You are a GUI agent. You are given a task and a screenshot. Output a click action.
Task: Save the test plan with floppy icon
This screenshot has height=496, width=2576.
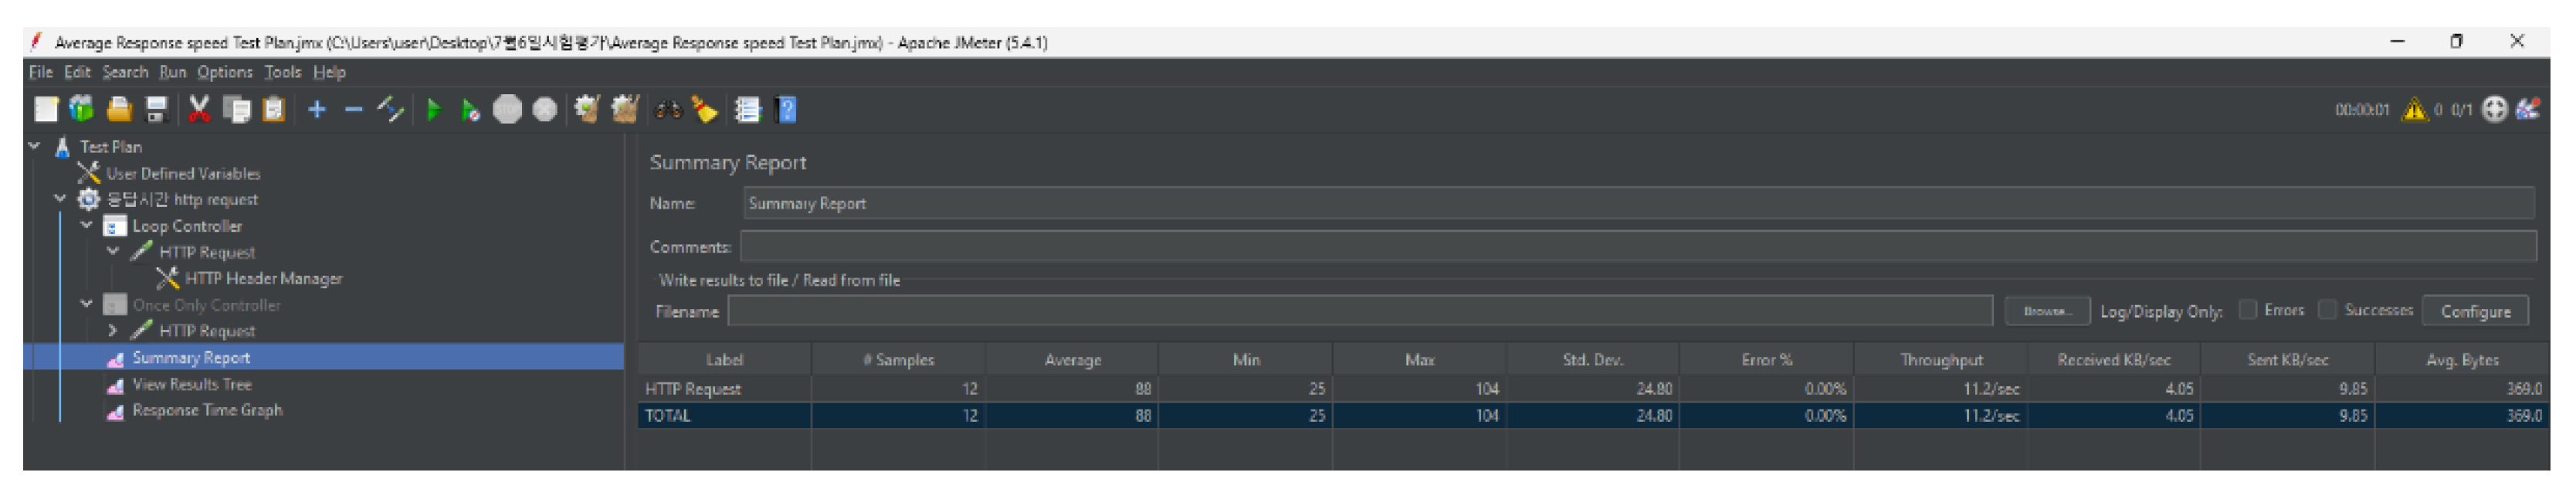click(x=156, y=109)
